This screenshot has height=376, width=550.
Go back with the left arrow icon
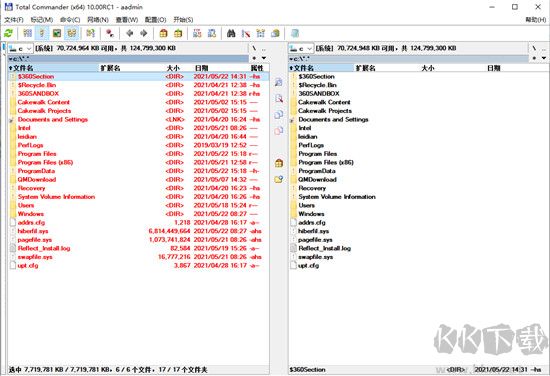[x=129, y=33]
